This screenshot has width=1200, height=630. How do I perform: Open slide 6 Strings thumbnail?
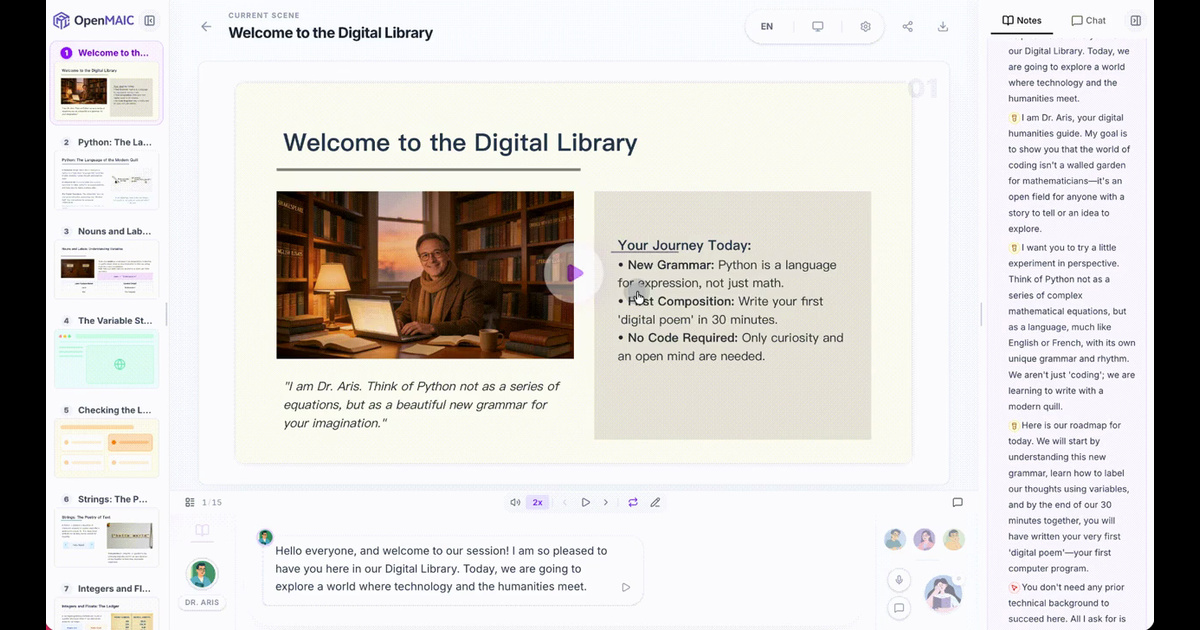click(106, 530)
